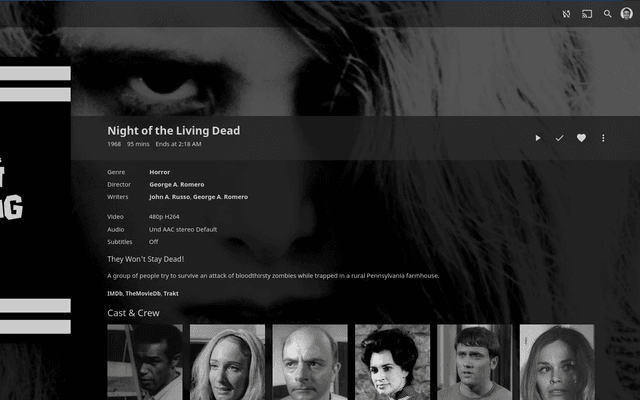Open the user profile avatar

pyautogui.click(x=627, y=13)
